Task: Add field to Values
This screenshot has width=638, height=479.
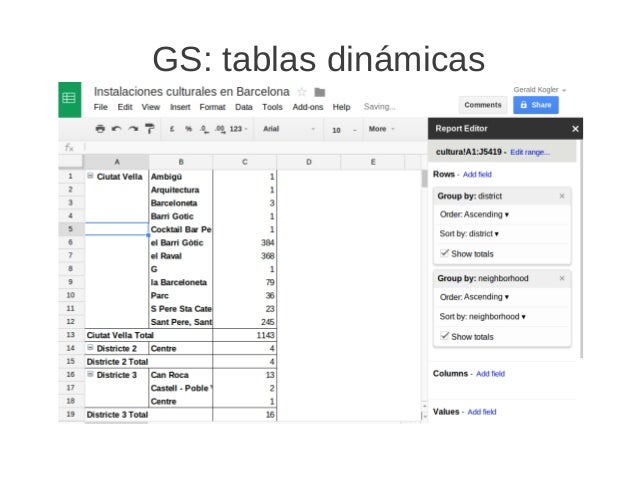Action: point(482,412)
